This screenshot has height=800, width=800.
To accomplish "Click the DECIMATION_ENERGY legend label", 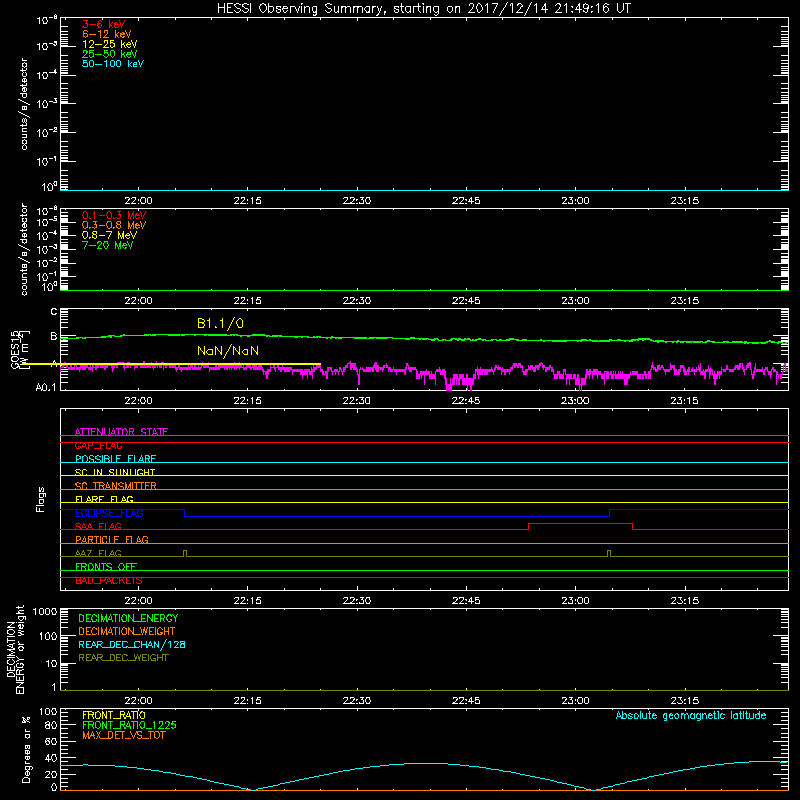I will tap(128, 618).
